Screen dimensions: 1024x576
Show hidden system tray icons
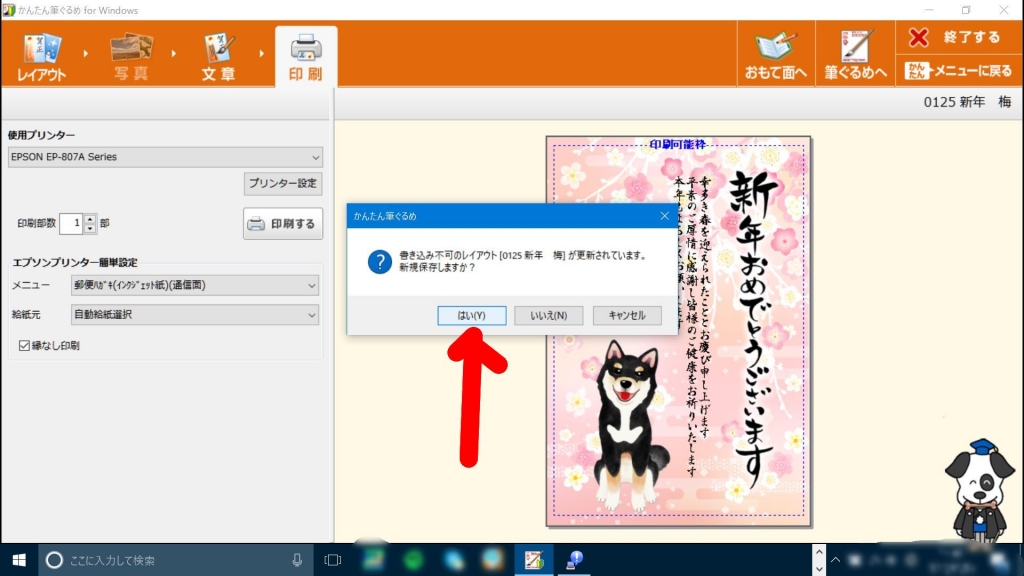(835, 560)
